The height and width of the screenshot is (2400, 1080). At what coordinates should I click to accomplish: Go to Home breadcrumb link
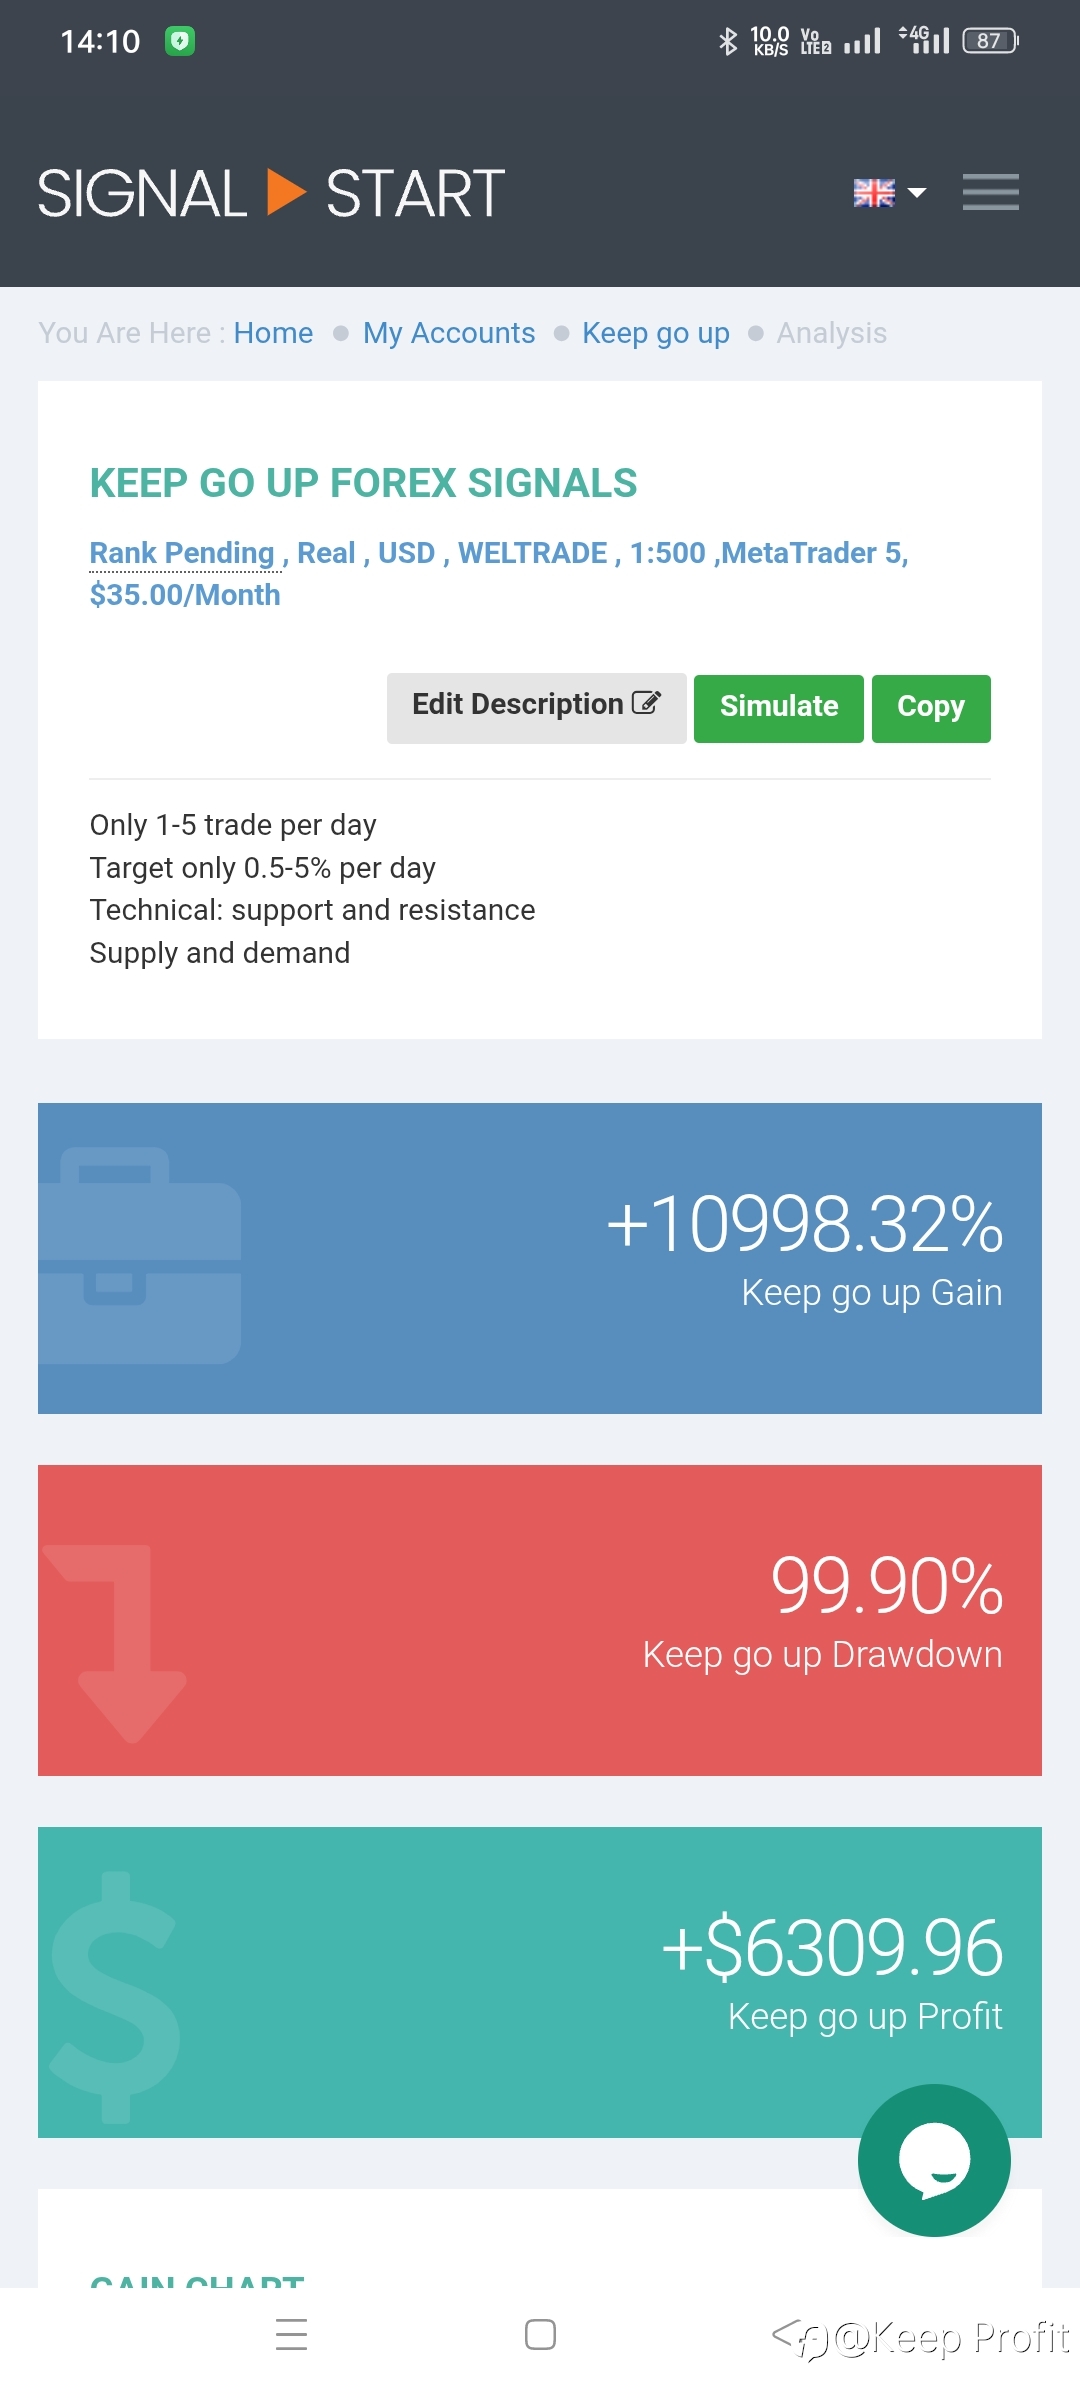pyautogui.click(x=273, y=333)
